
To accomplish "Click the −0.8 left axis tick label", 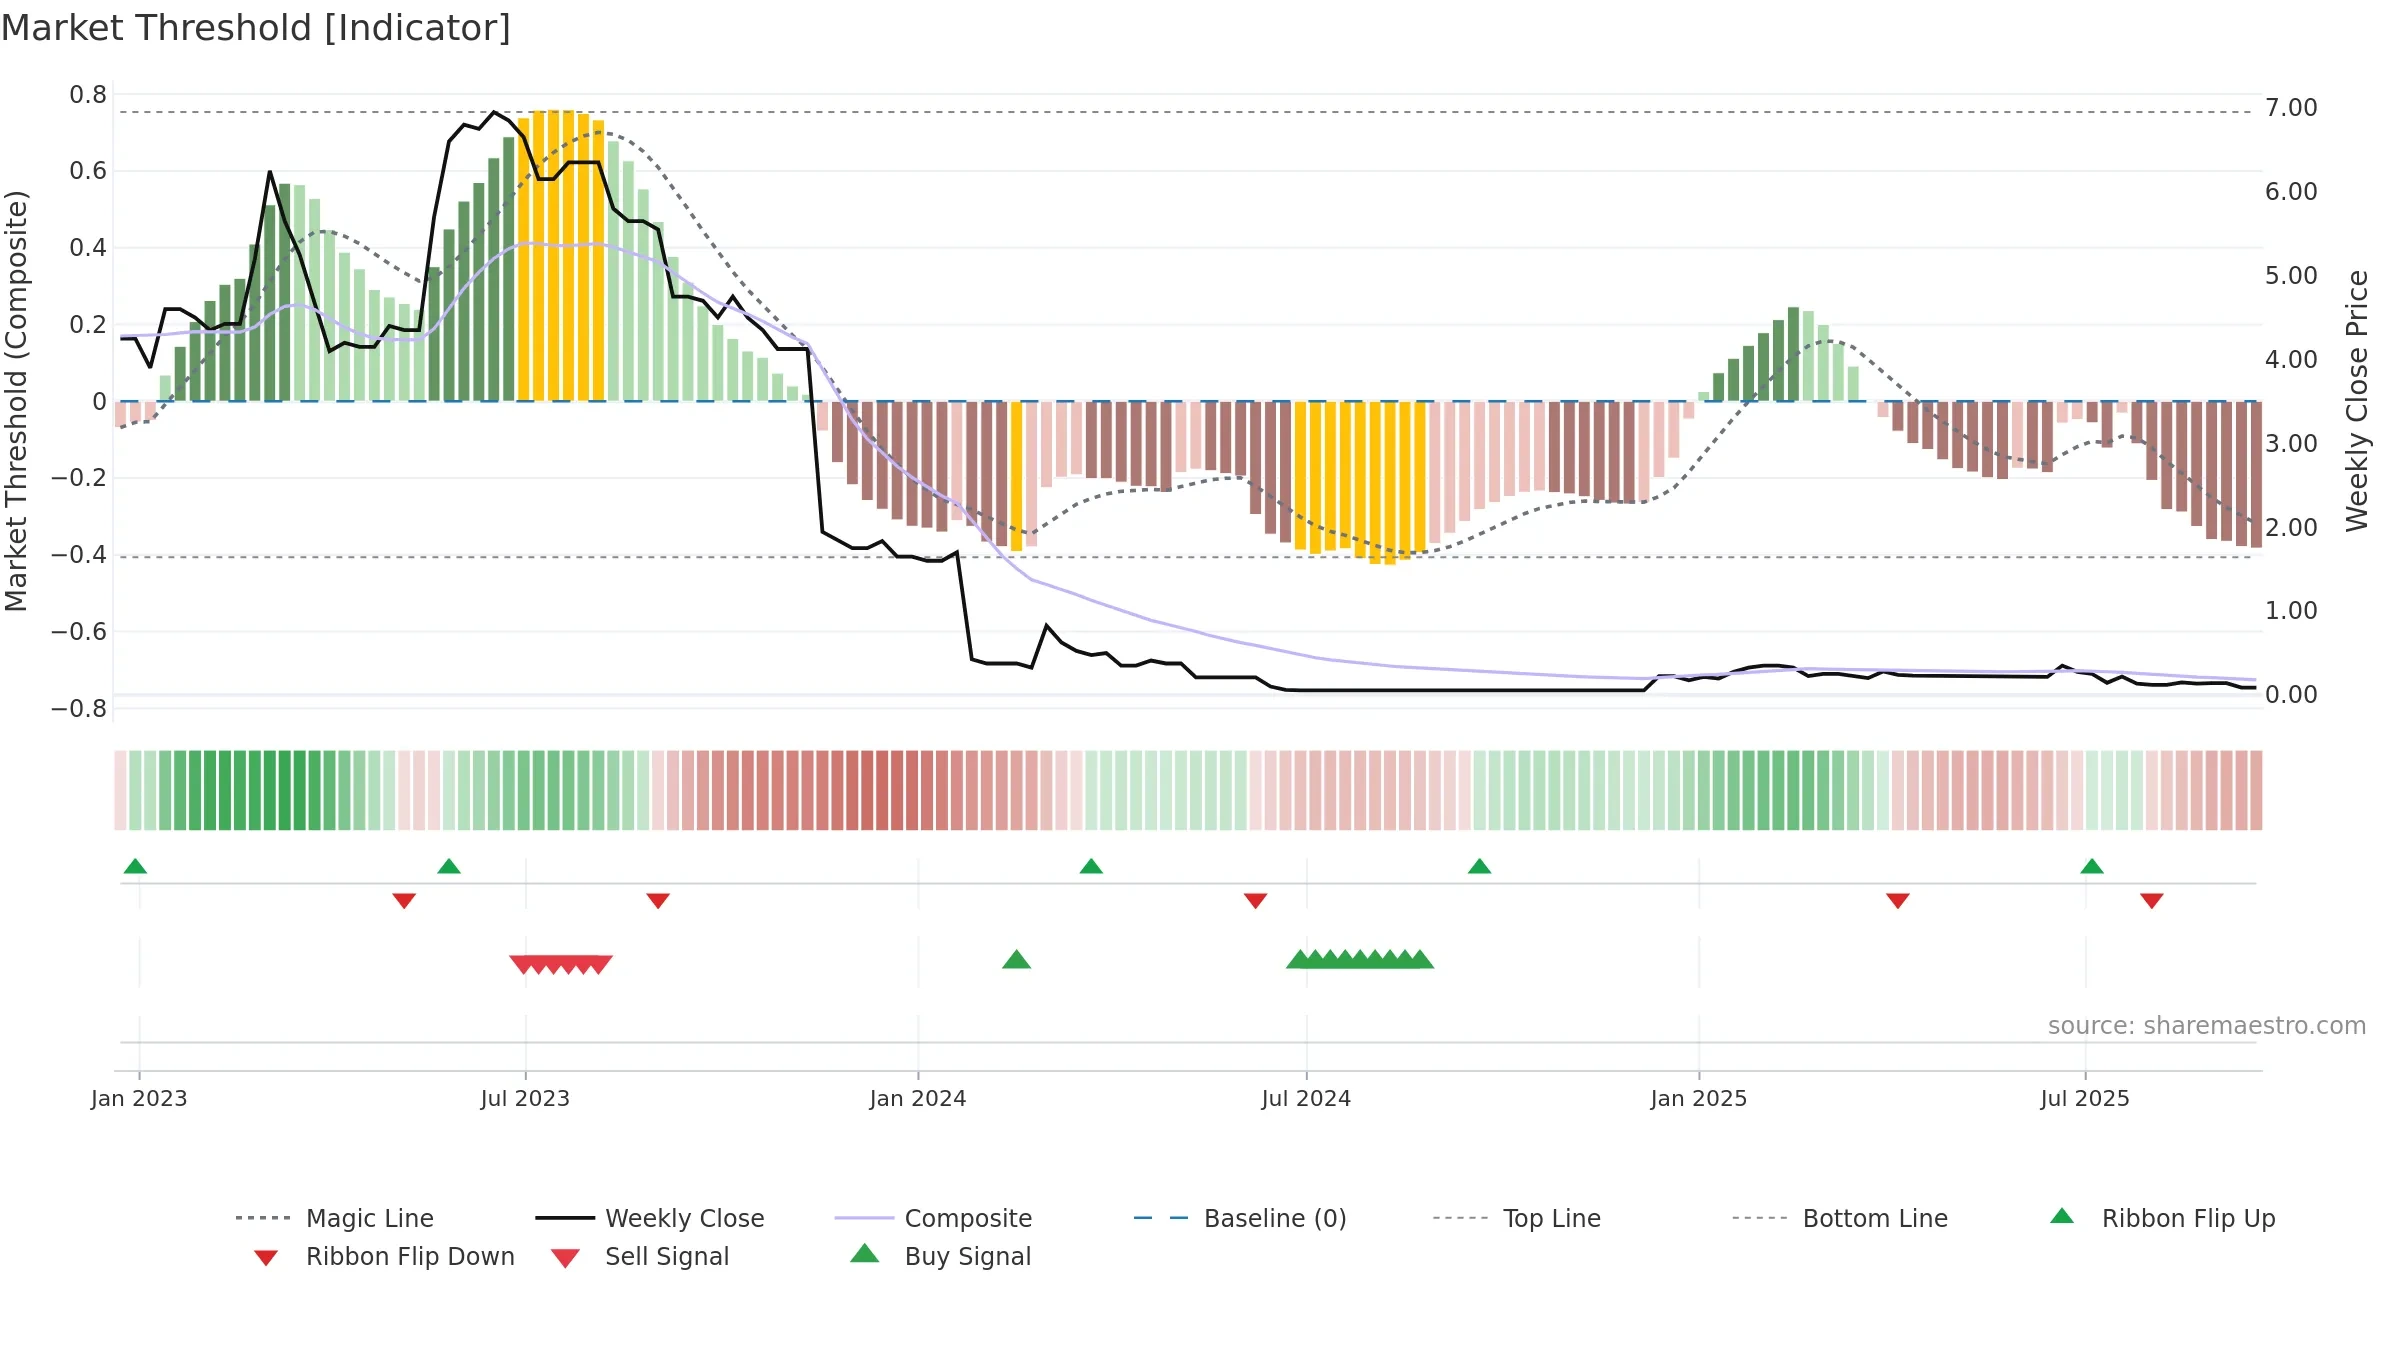I will tap(79, 709).
